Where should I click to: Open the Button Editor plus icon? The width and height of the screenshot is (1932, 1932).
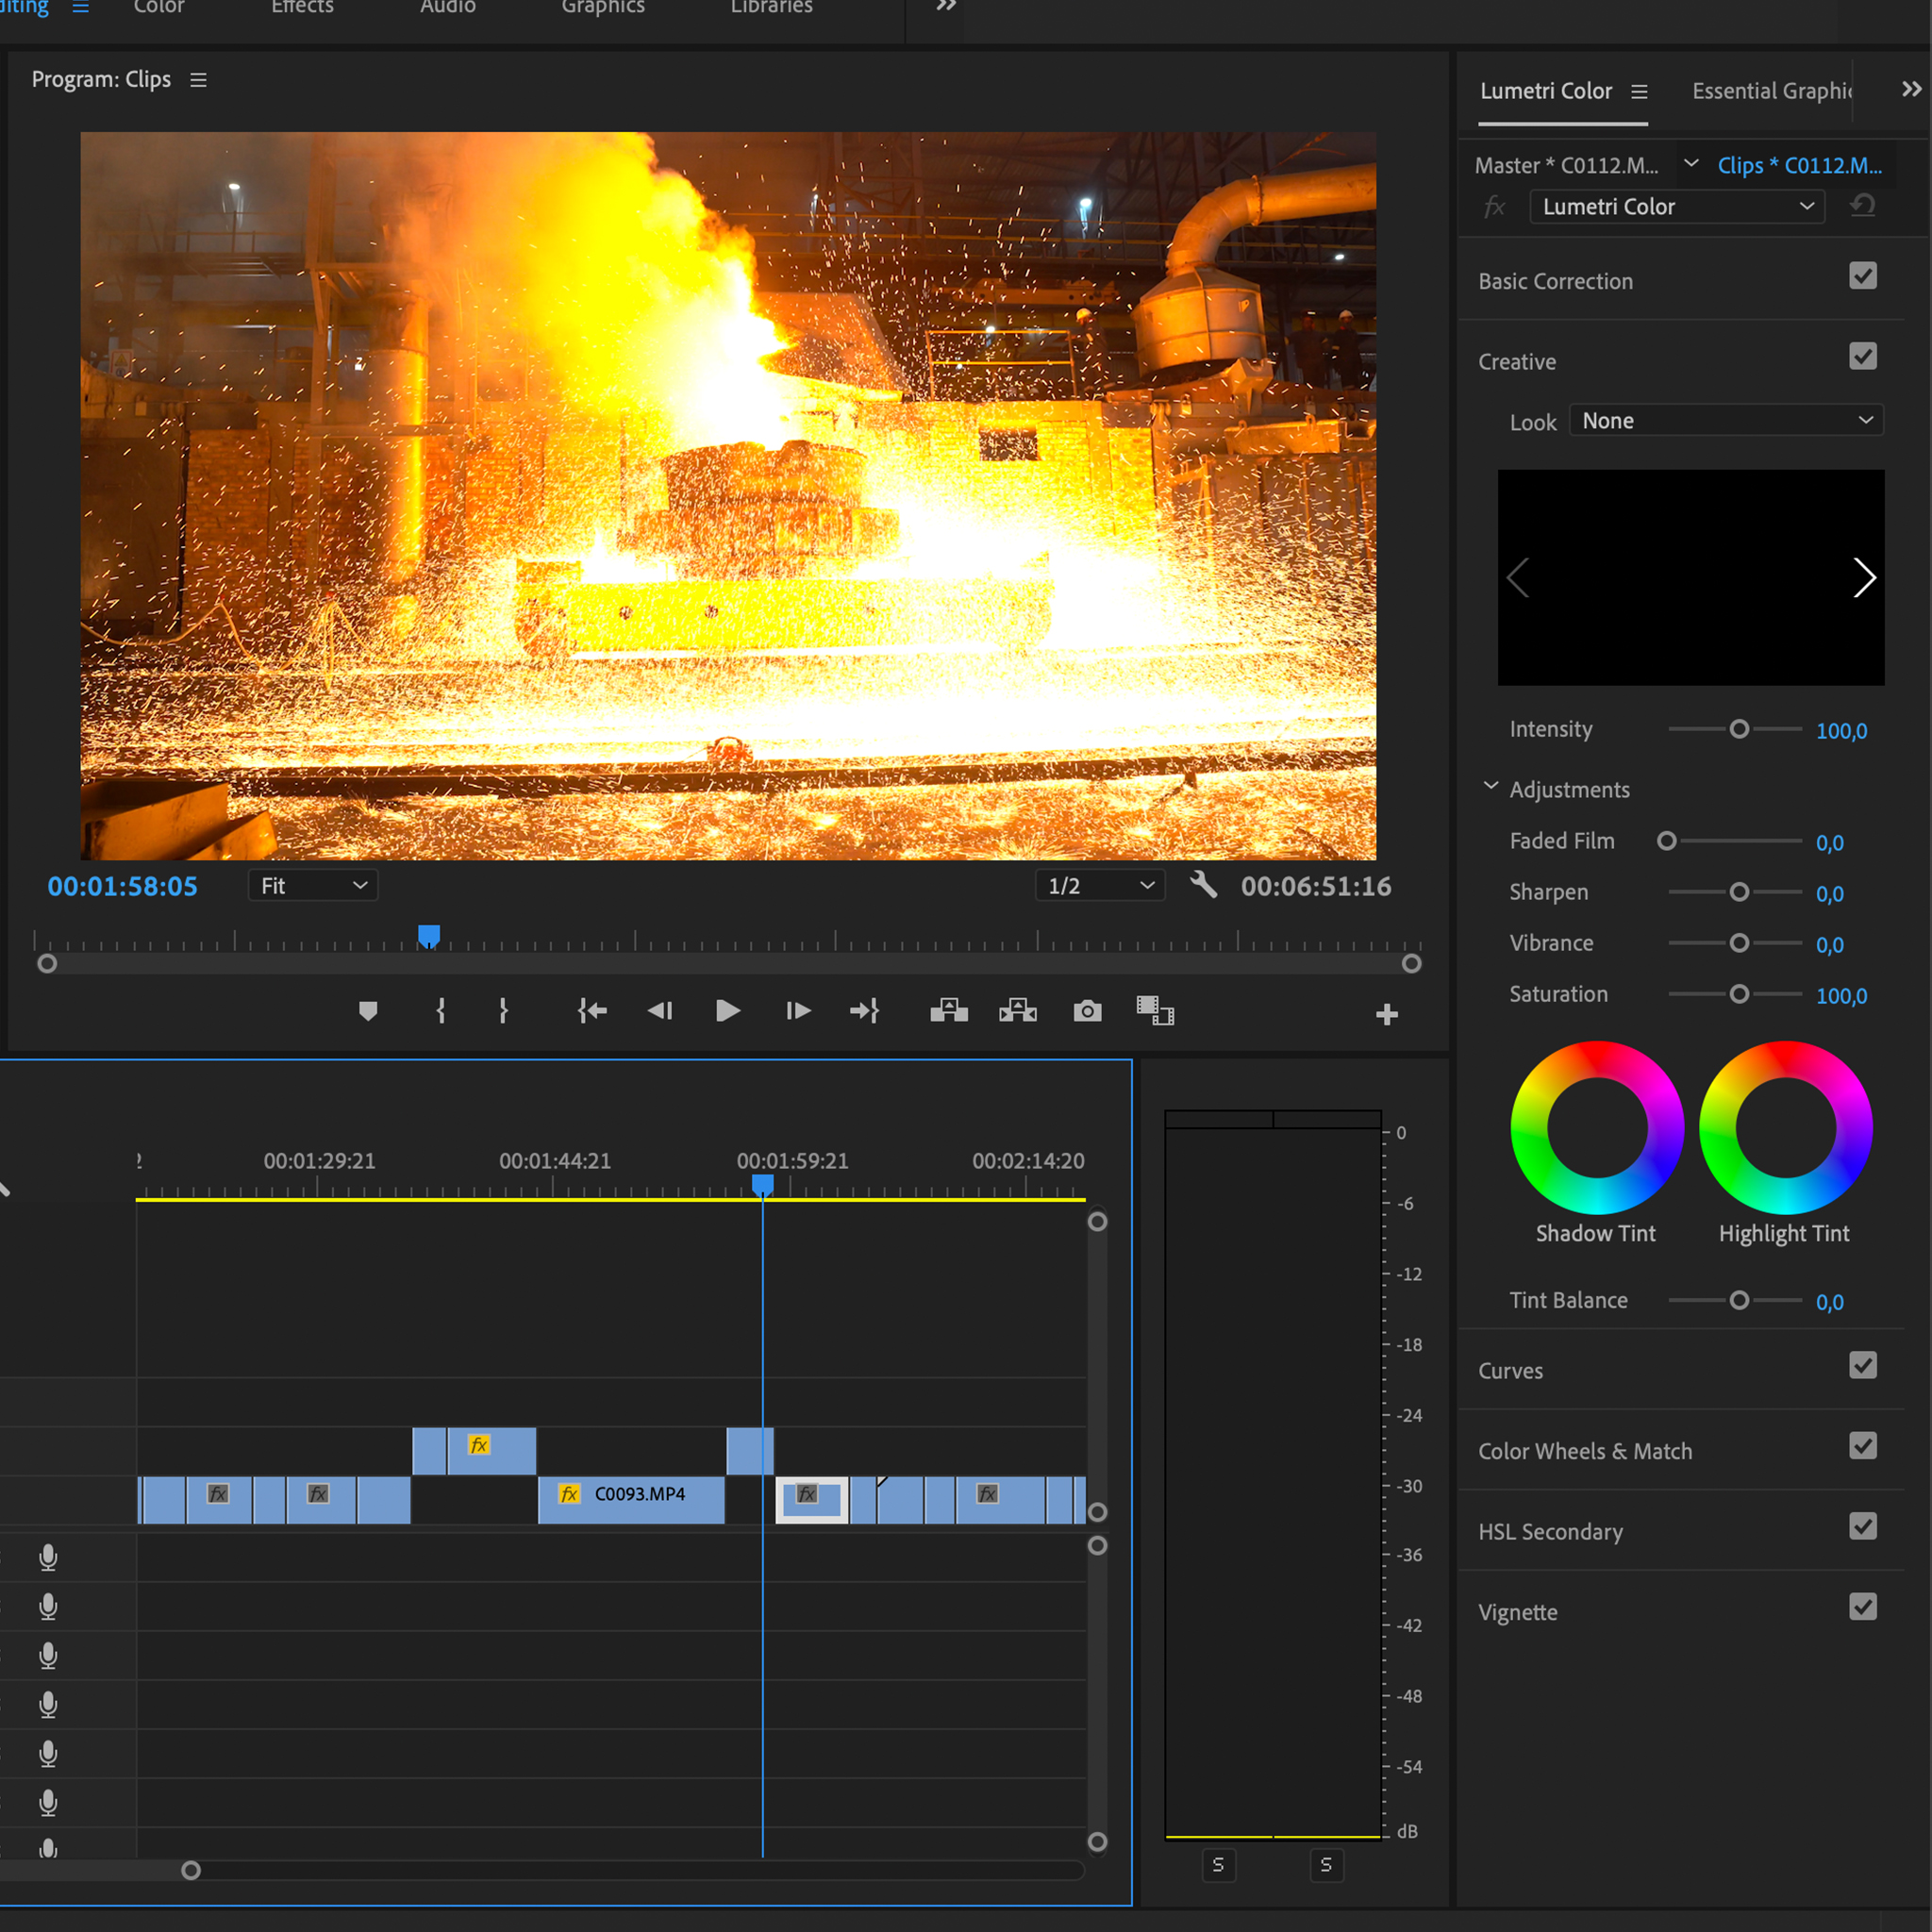pos(1386,1015)
